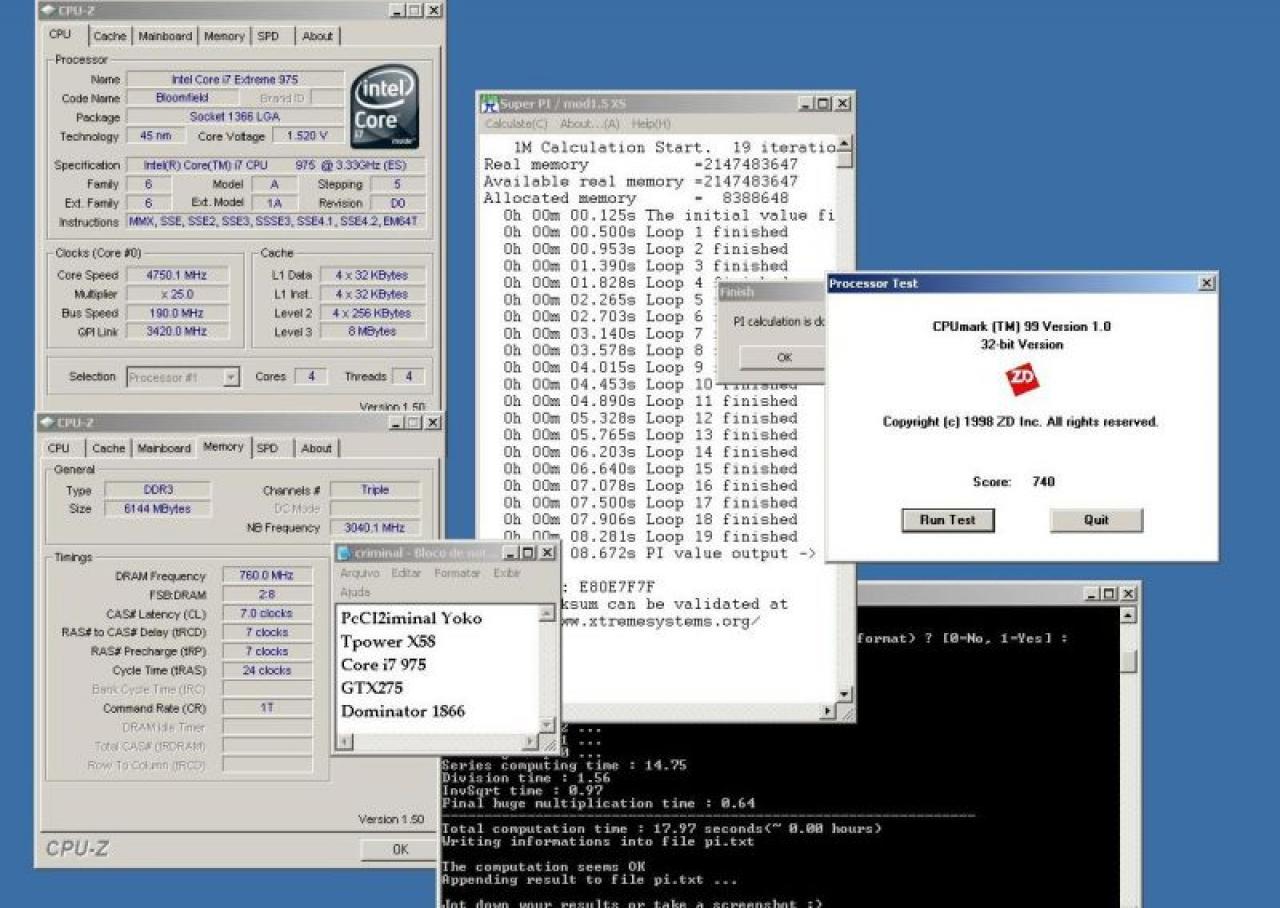
Task: Open Editar menu in Notepad
Action: pos(406,573)
